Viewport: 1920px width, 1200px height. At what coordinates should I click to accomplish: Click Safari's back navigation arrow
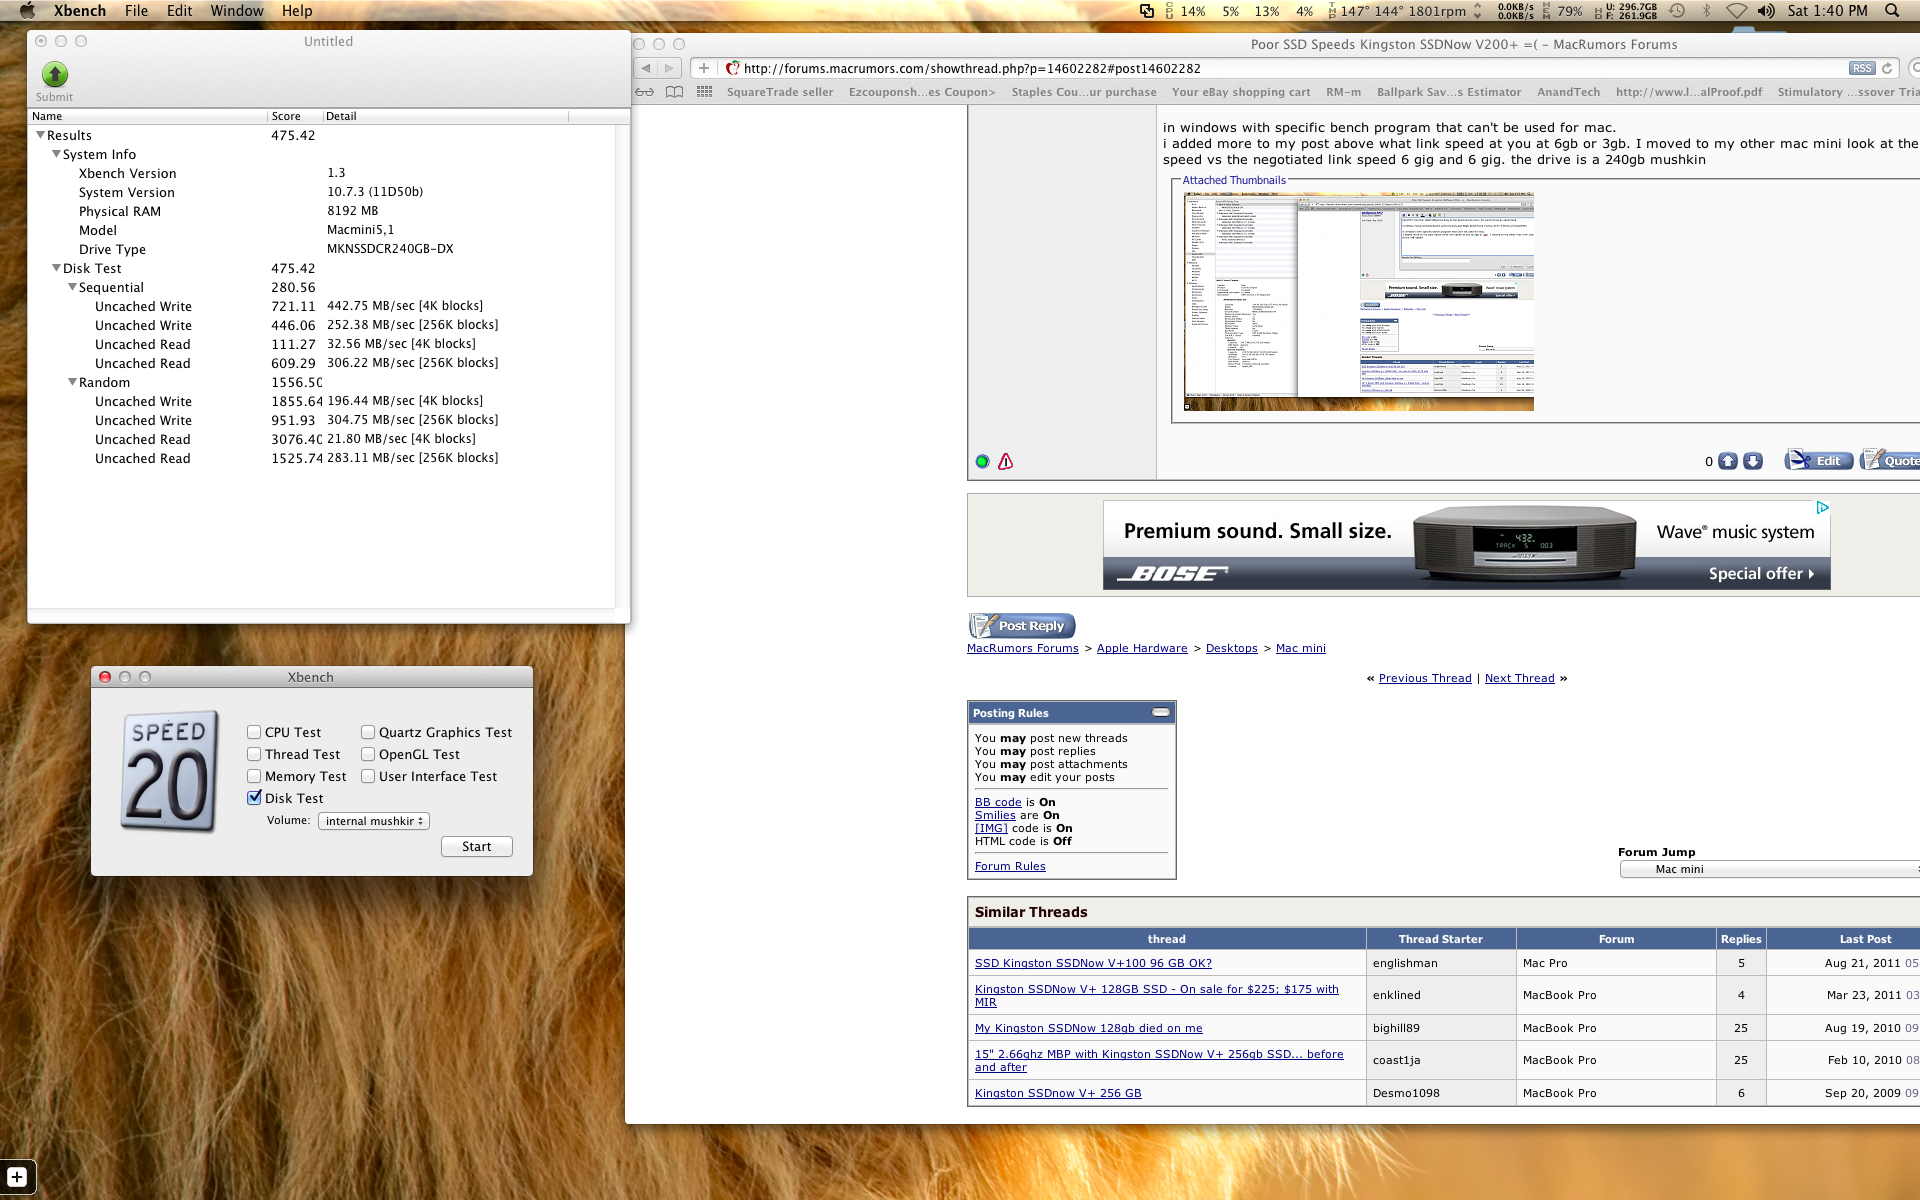(646, 68)
